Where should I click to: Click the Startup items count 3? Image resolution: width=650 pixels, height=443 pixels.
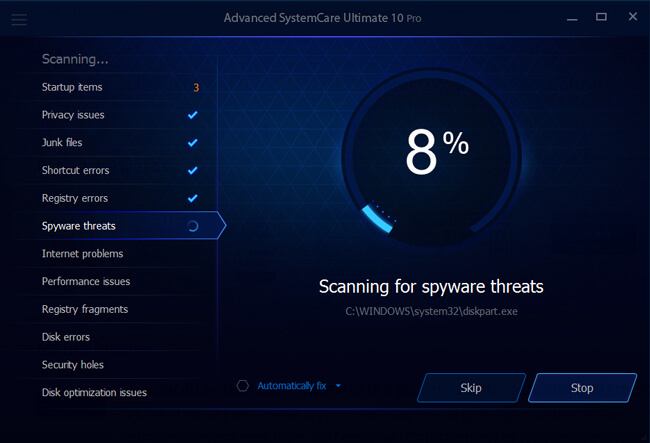click(196, 87)
